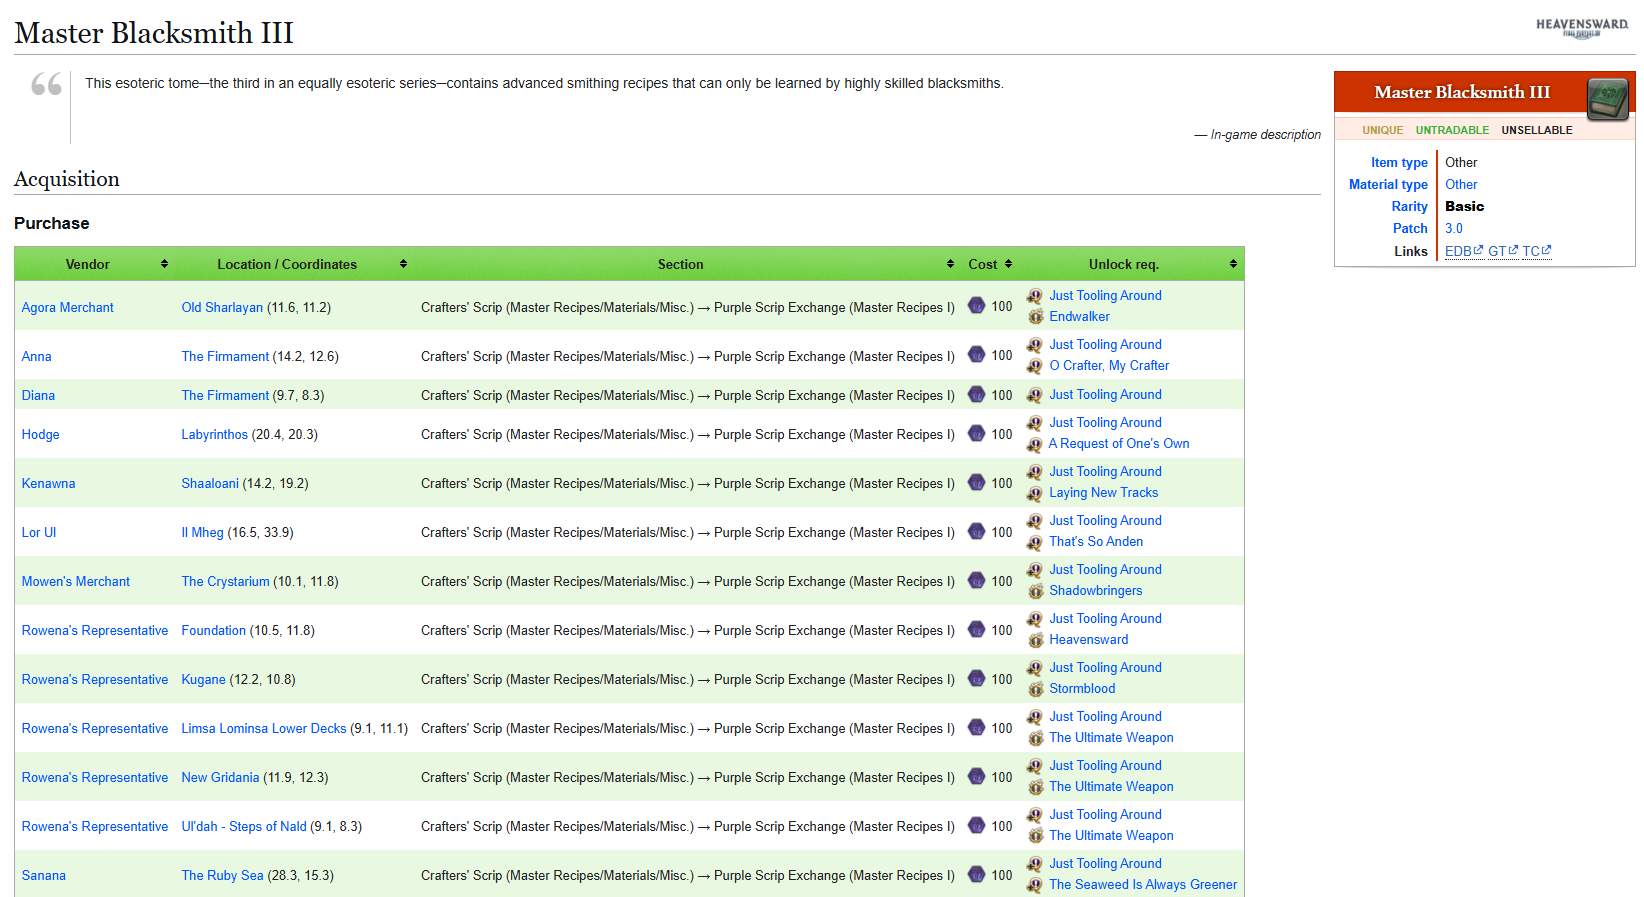Click the Item type label link
The image size is (1644, 897).
[x=1399, y=162]
